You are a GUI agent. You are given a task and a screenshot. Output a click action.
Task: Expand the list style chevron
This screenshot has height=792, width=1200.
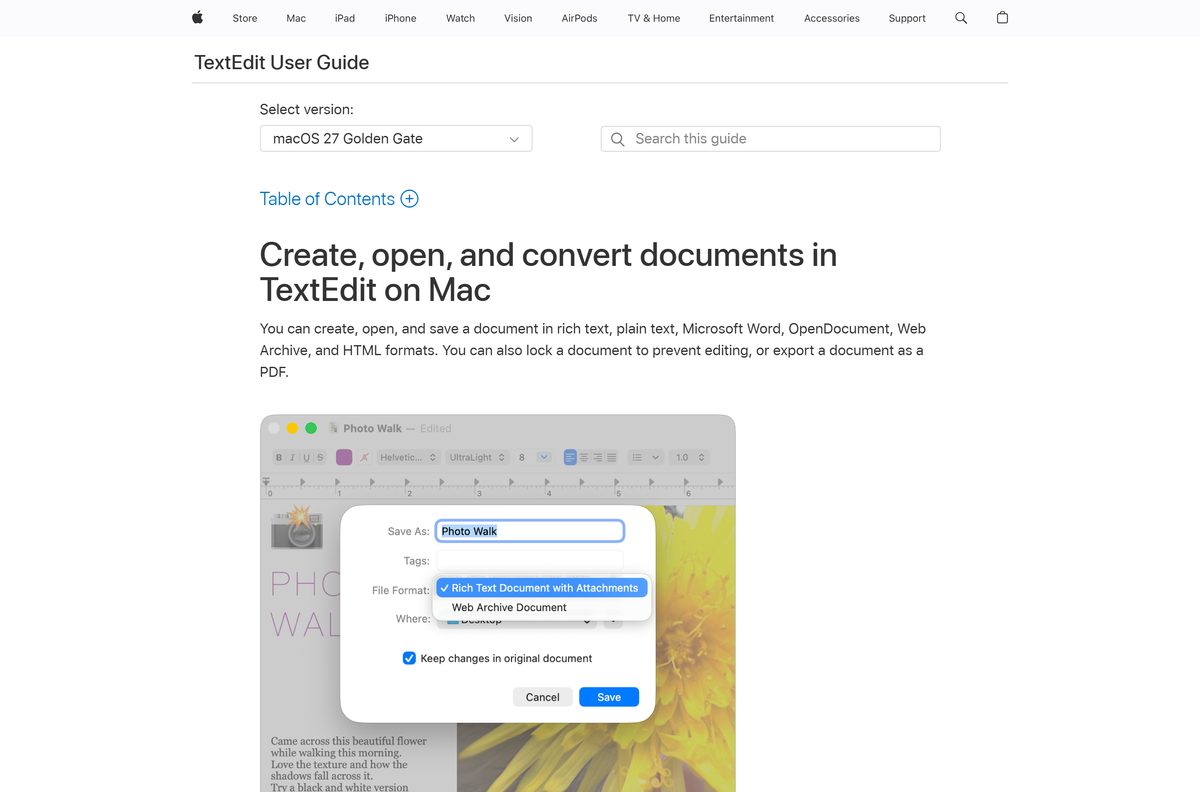[655, 457]
